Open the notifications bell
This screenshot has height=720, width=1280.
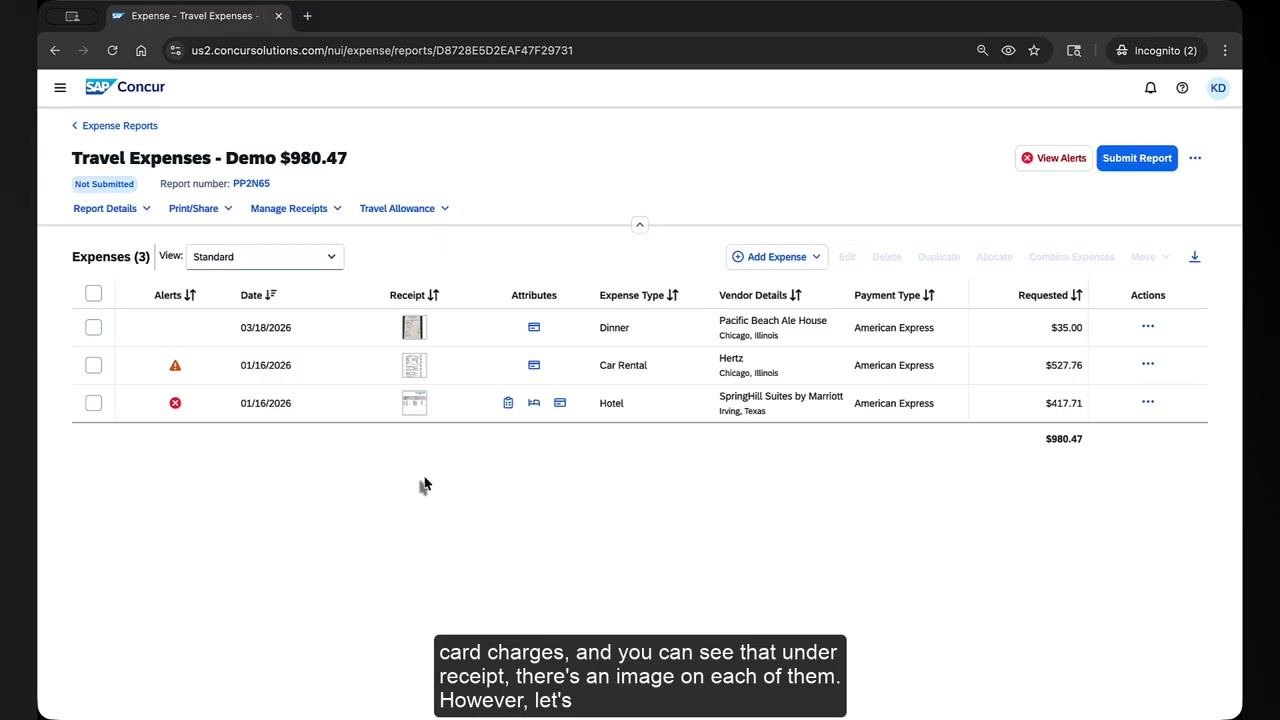pos(1150,88)
